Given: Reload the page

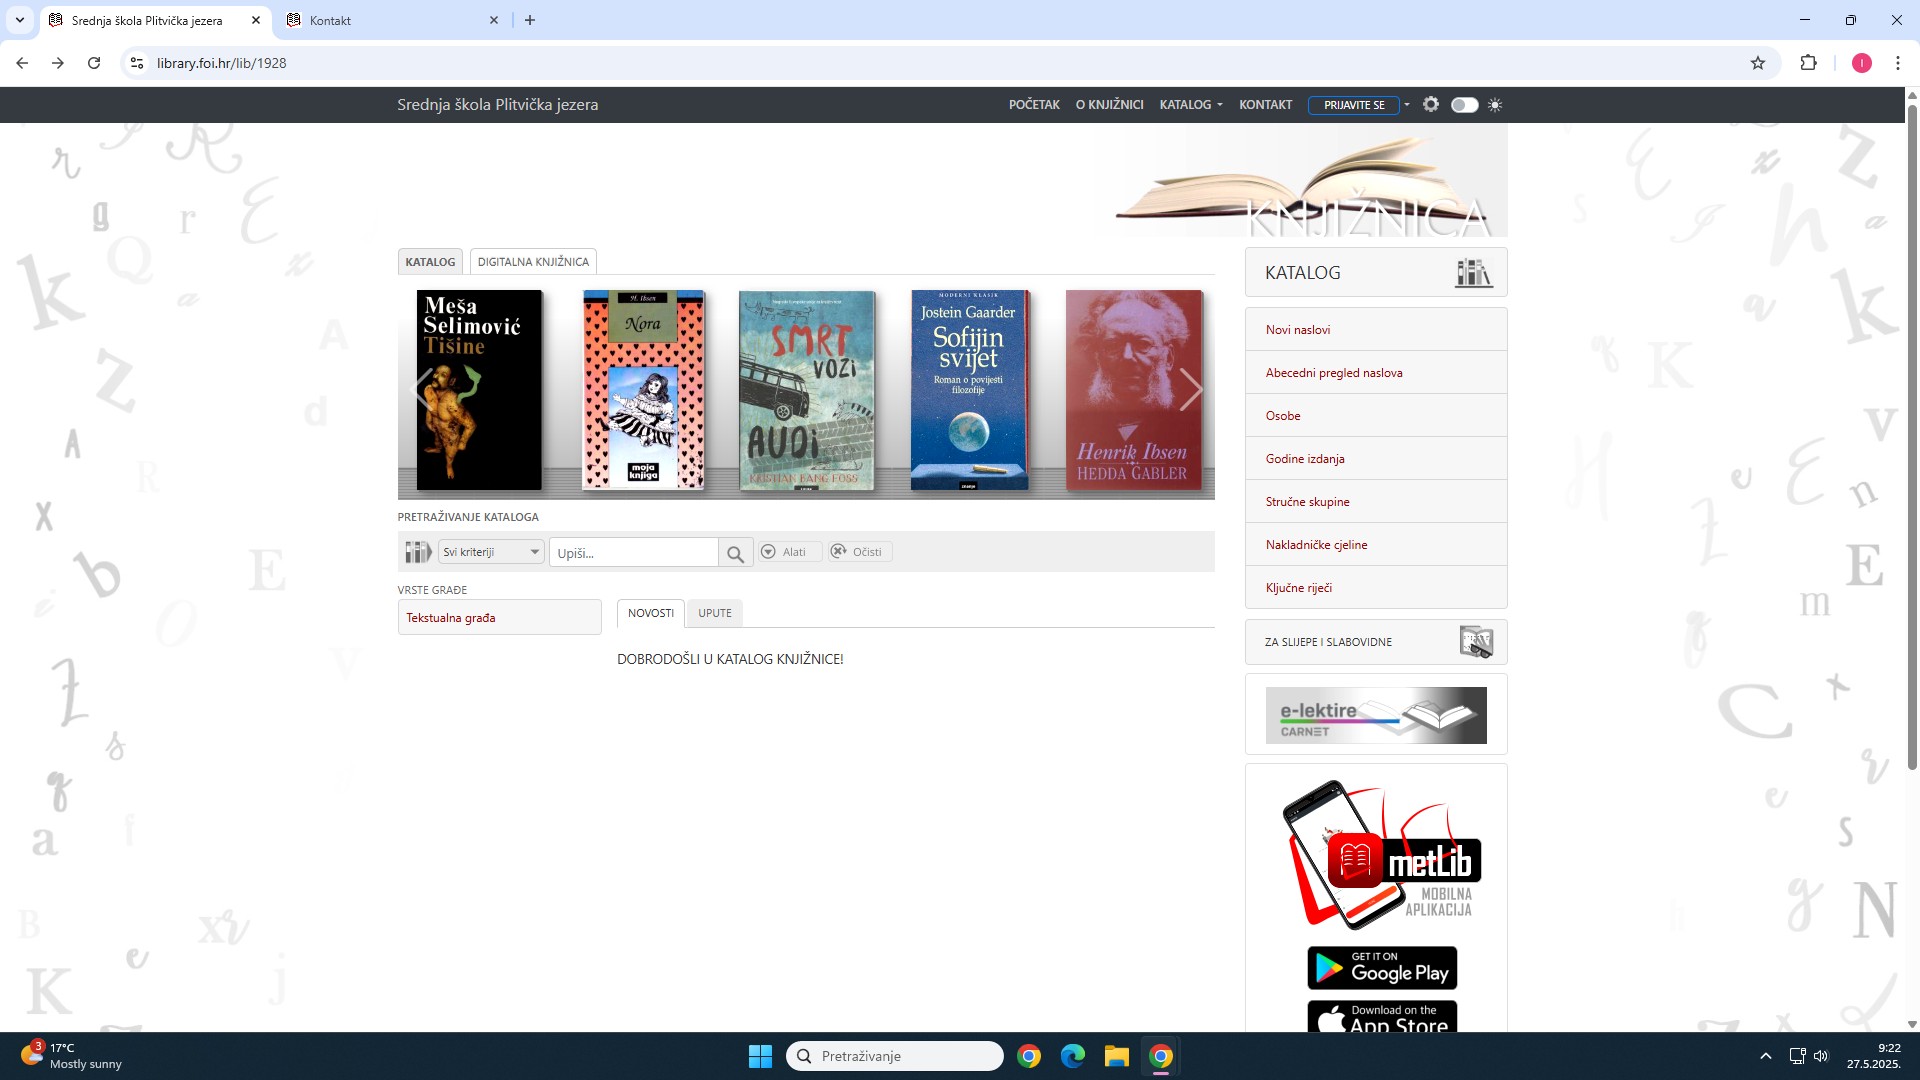Looking at the screenshot, I should [94, 63].
